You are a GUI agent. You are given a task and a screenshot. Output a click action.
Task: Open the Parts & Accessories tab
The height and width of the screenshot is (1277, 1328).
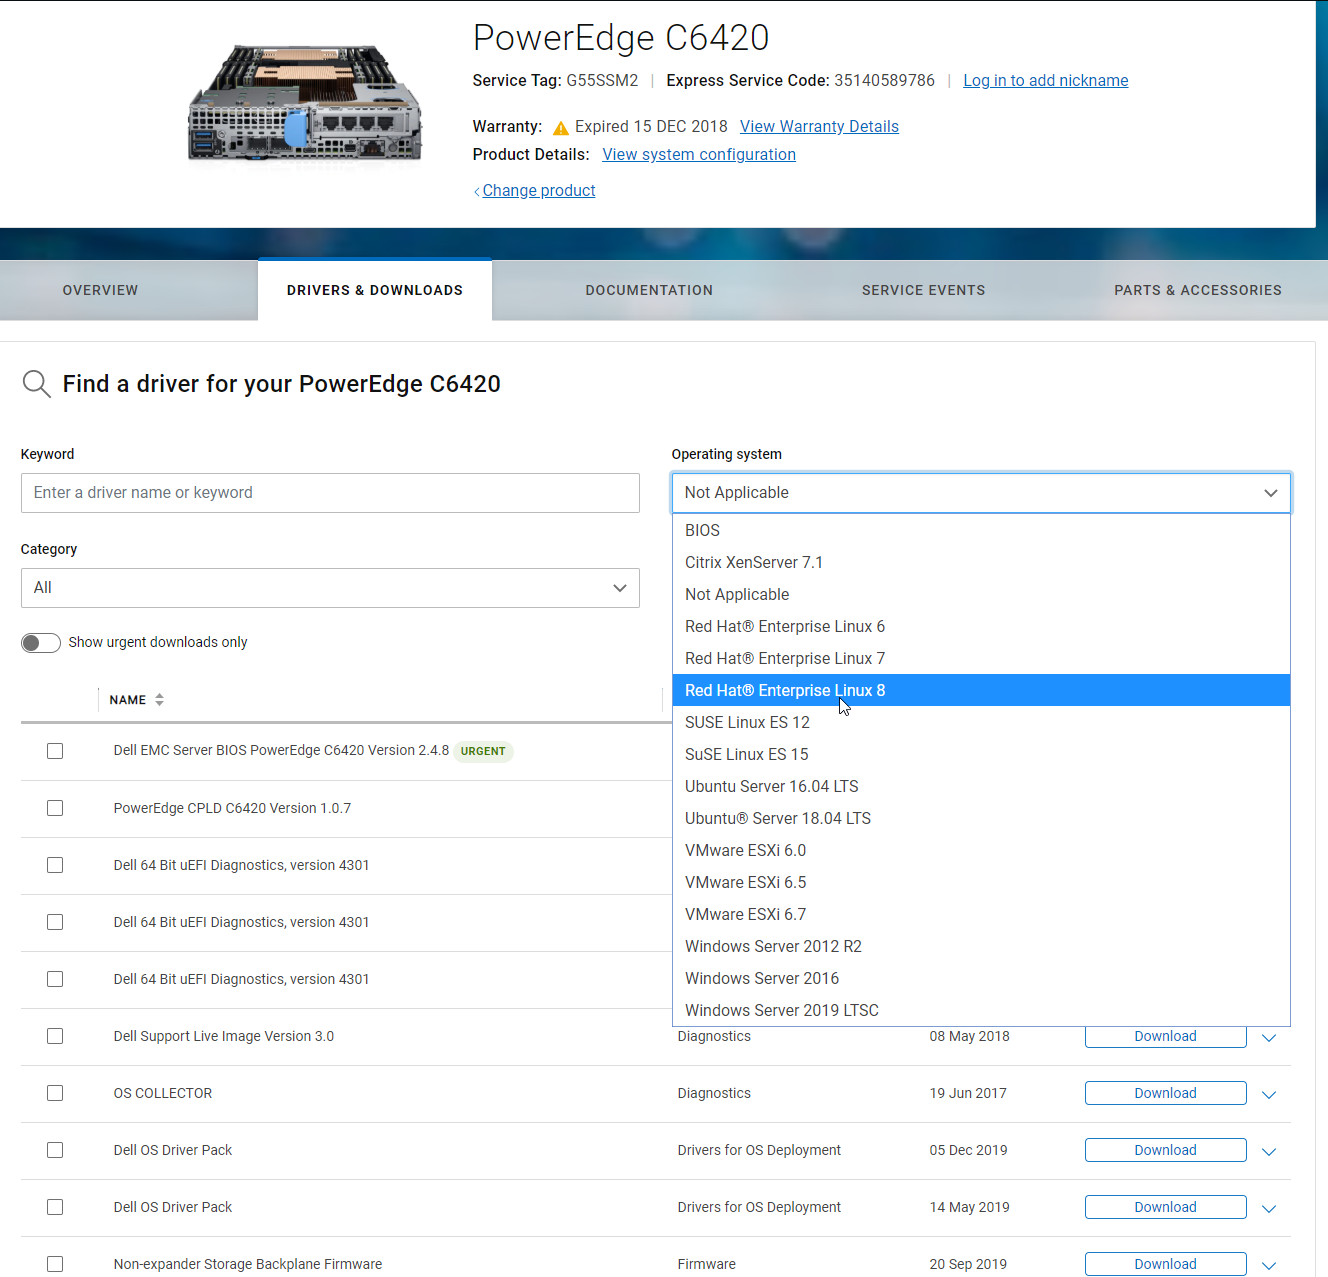(1198, 290)
